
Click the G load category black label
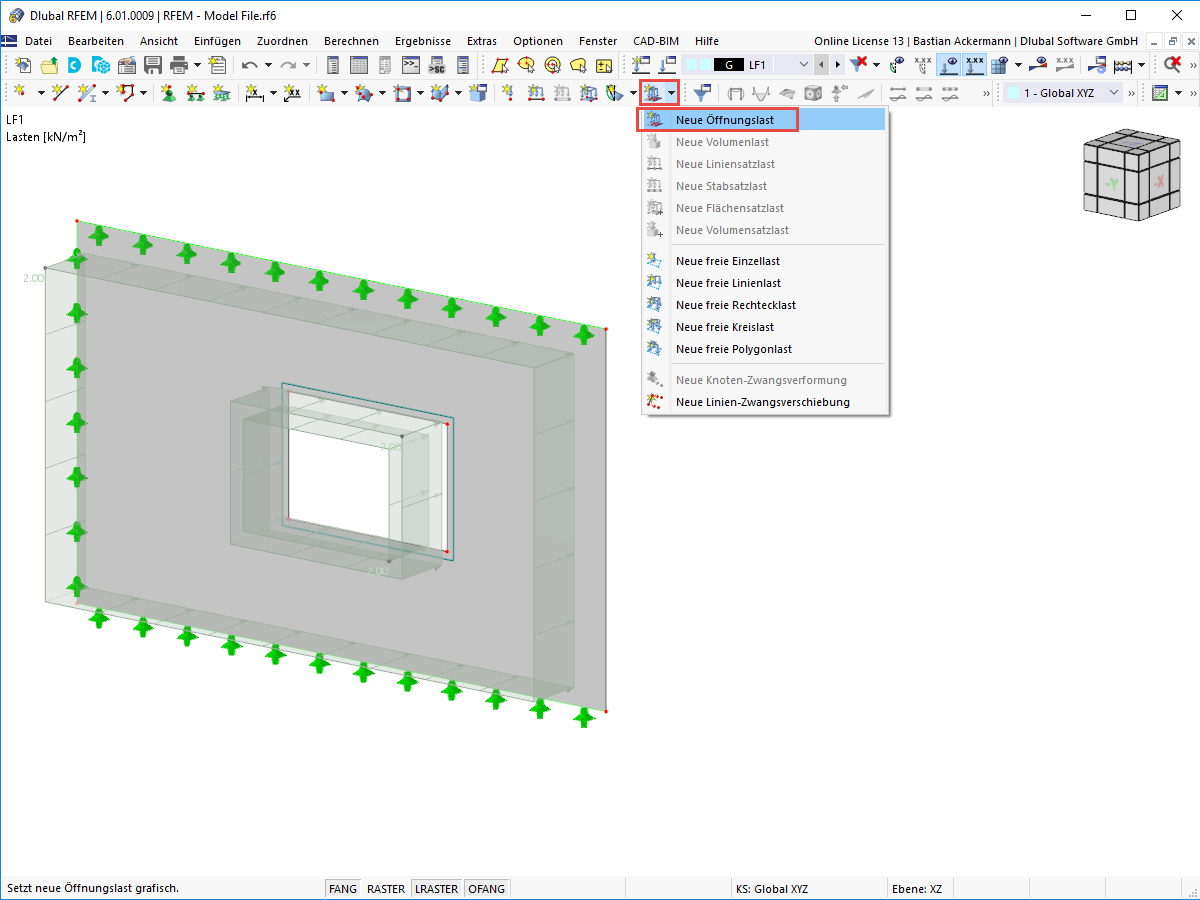[x=729, y=65]
